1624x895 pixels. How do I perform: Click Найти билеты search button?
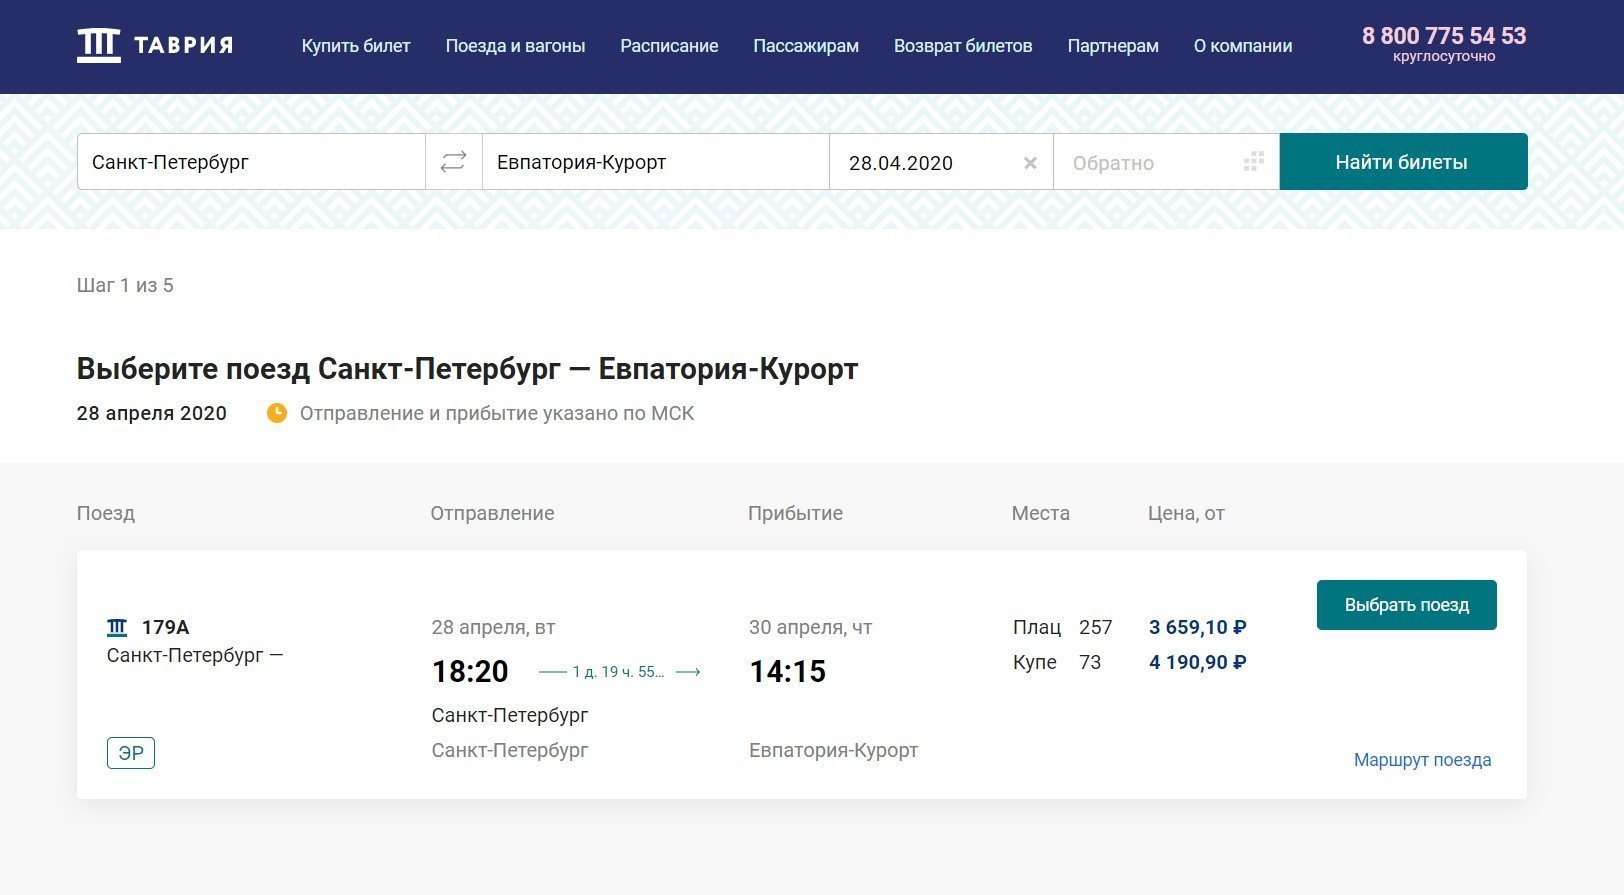click(x=1403, y=162)
